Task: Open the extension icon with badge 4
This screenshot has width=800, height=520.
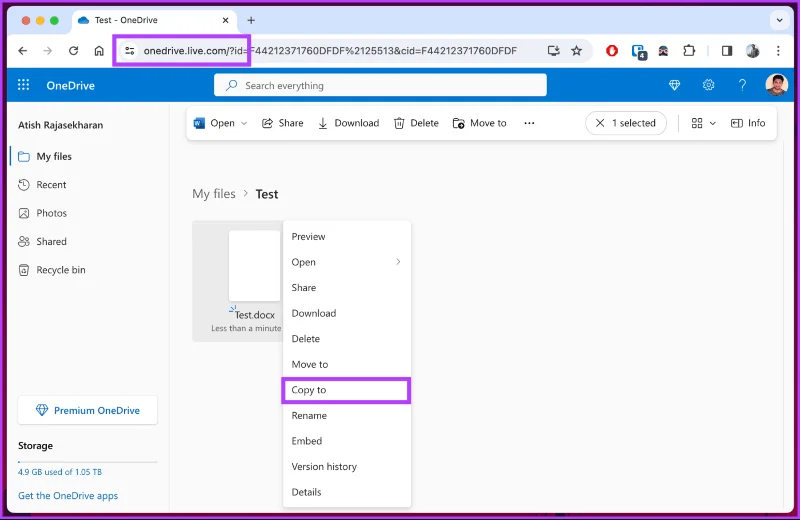Action: pos(639,52)
